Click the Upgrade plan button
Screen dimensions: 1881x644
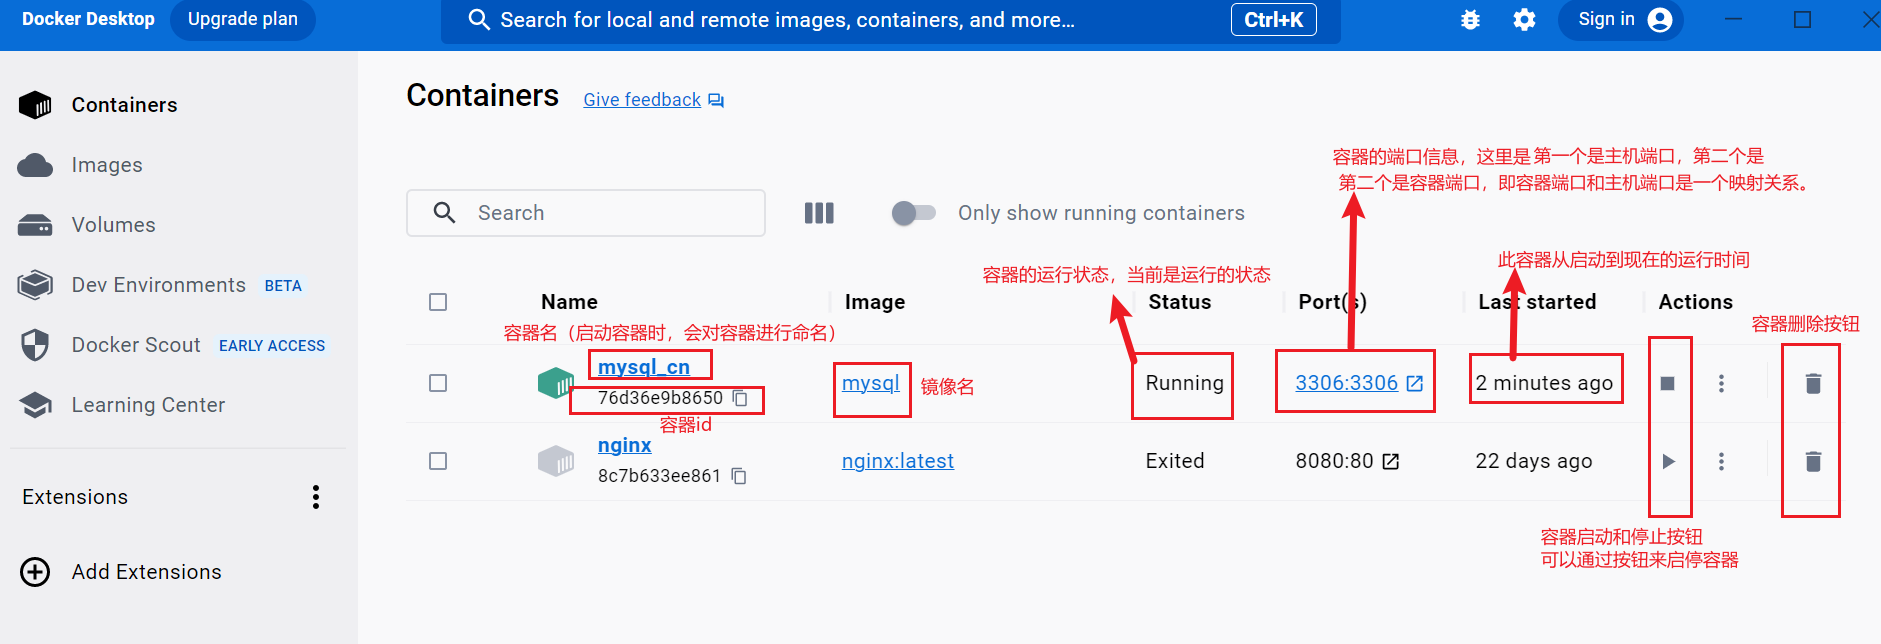tap(243, 20)
